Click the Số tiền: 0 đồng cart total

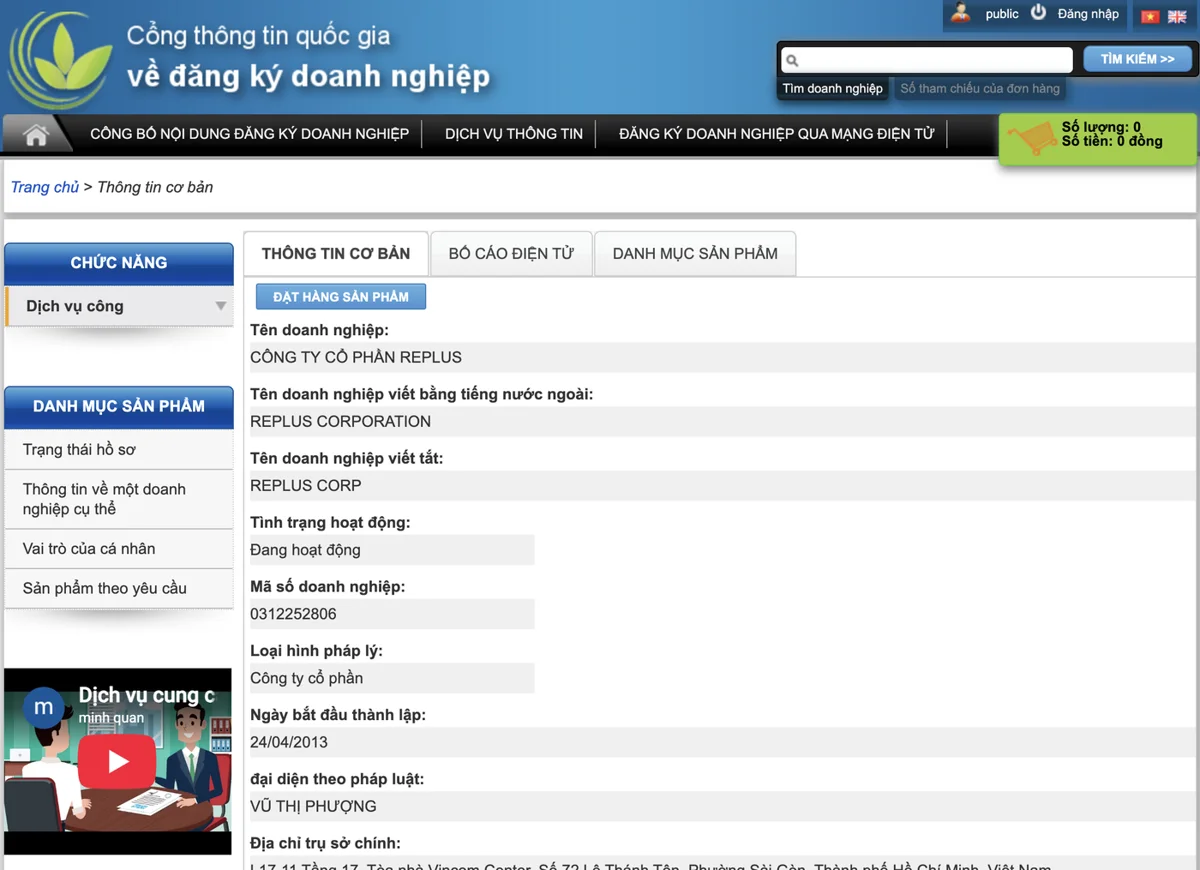[1112, 141]
